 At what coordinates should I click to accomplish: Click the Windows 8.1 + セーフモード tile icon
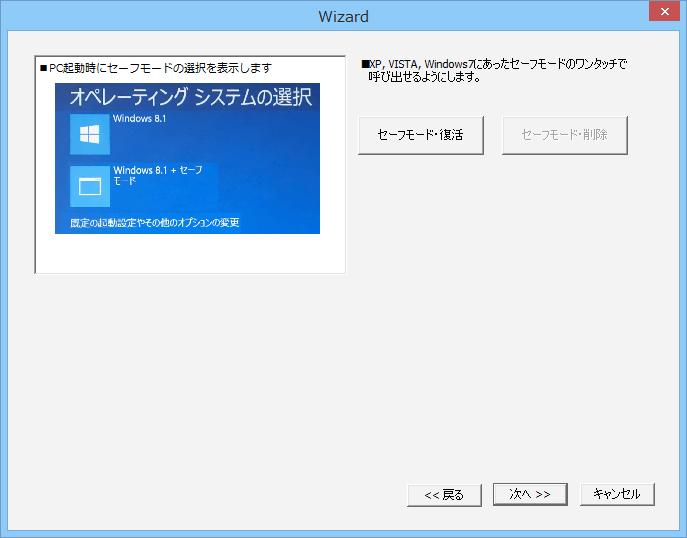pyautogui.click(x=90, y=186)
